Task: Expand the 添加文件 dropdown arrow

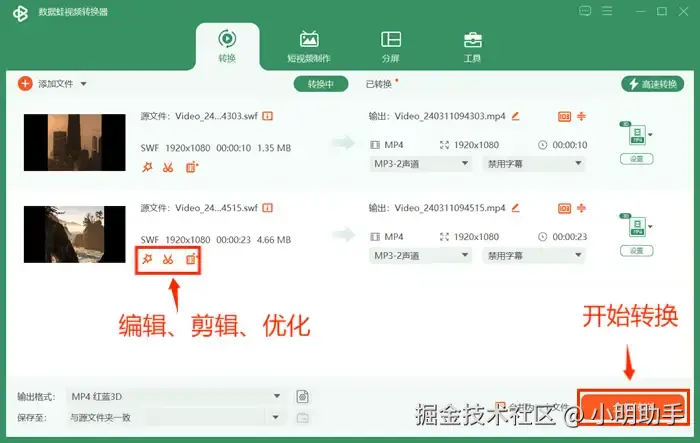Action: pos(83,84)
